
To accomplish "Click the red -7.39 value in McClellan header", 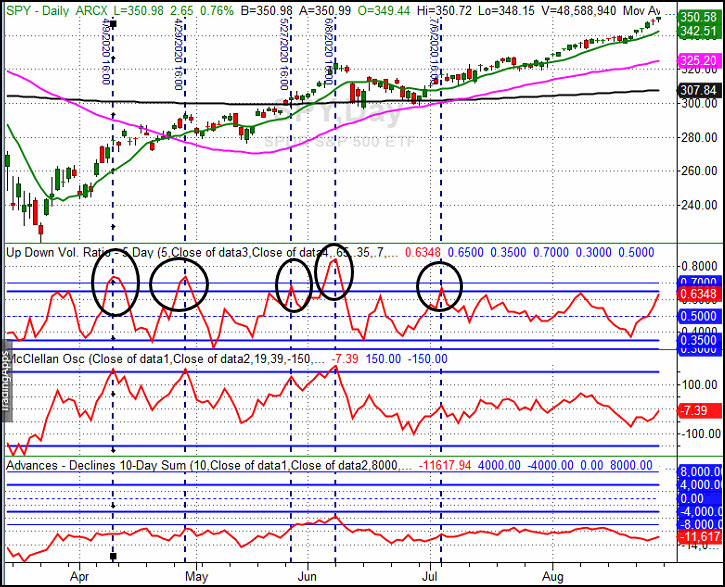I will click(345, 359).
